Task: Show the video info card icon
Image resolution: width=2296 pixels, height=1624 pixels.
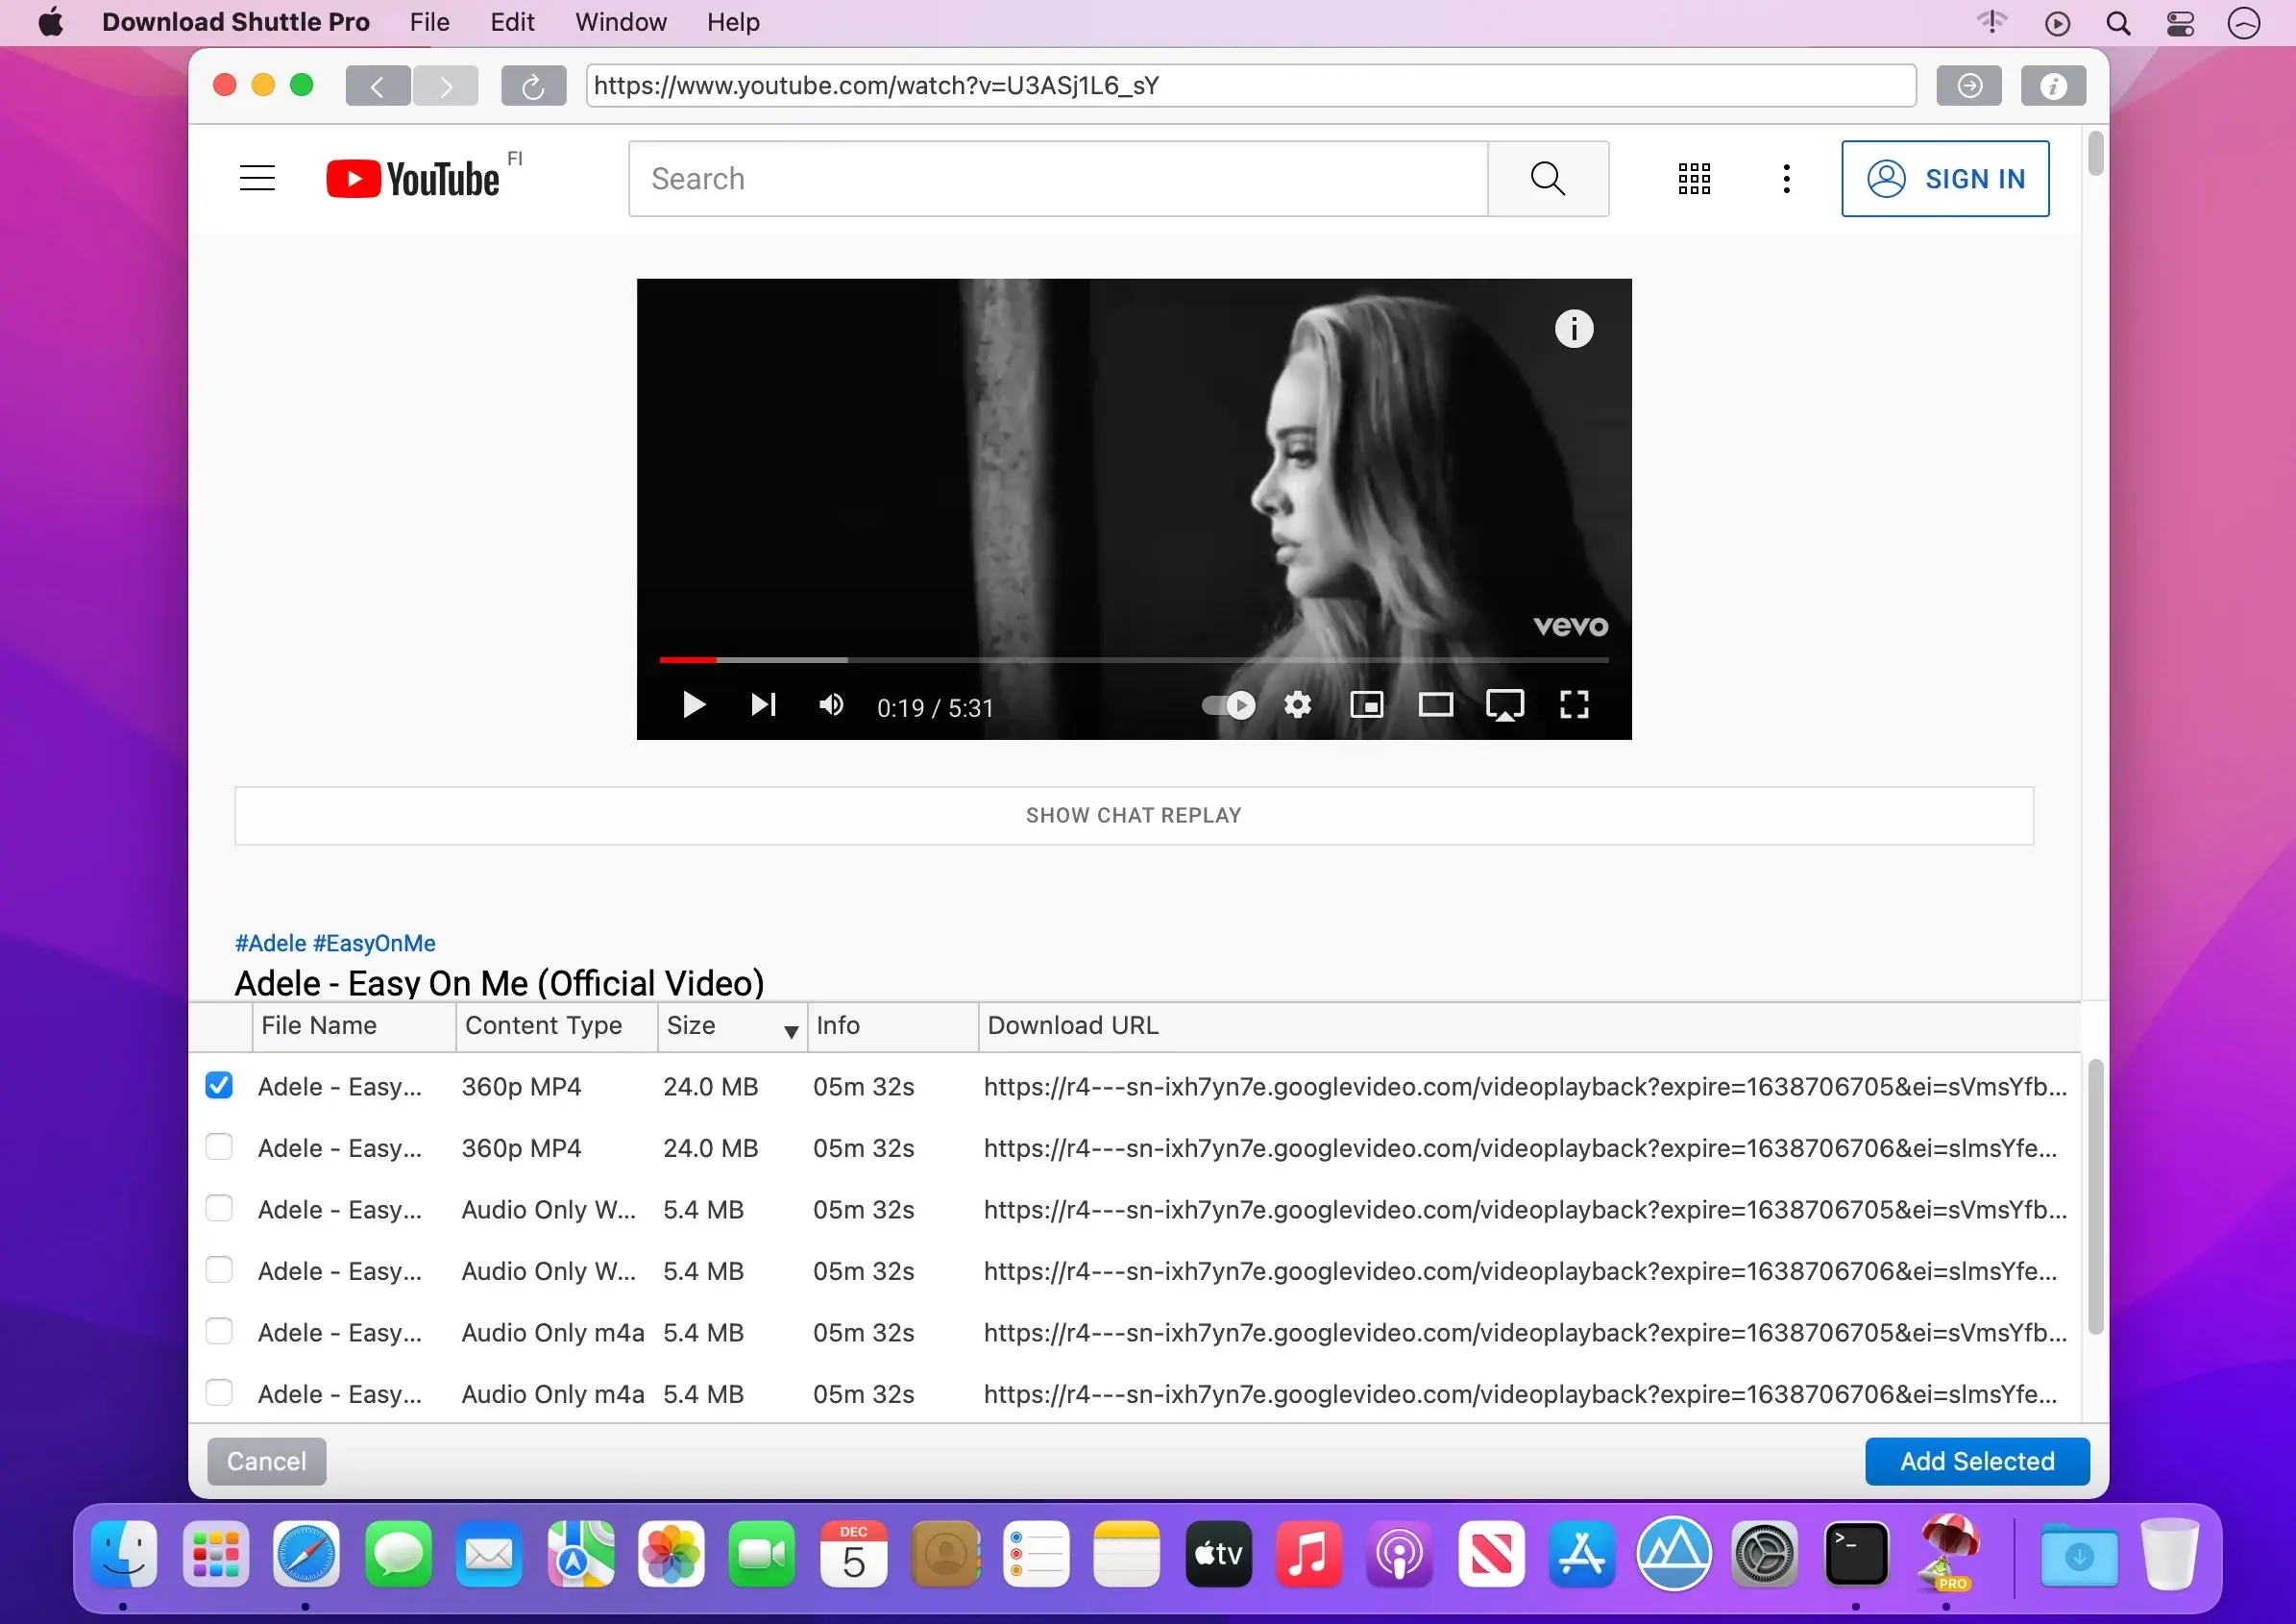Action: [x=1574, y=328]
